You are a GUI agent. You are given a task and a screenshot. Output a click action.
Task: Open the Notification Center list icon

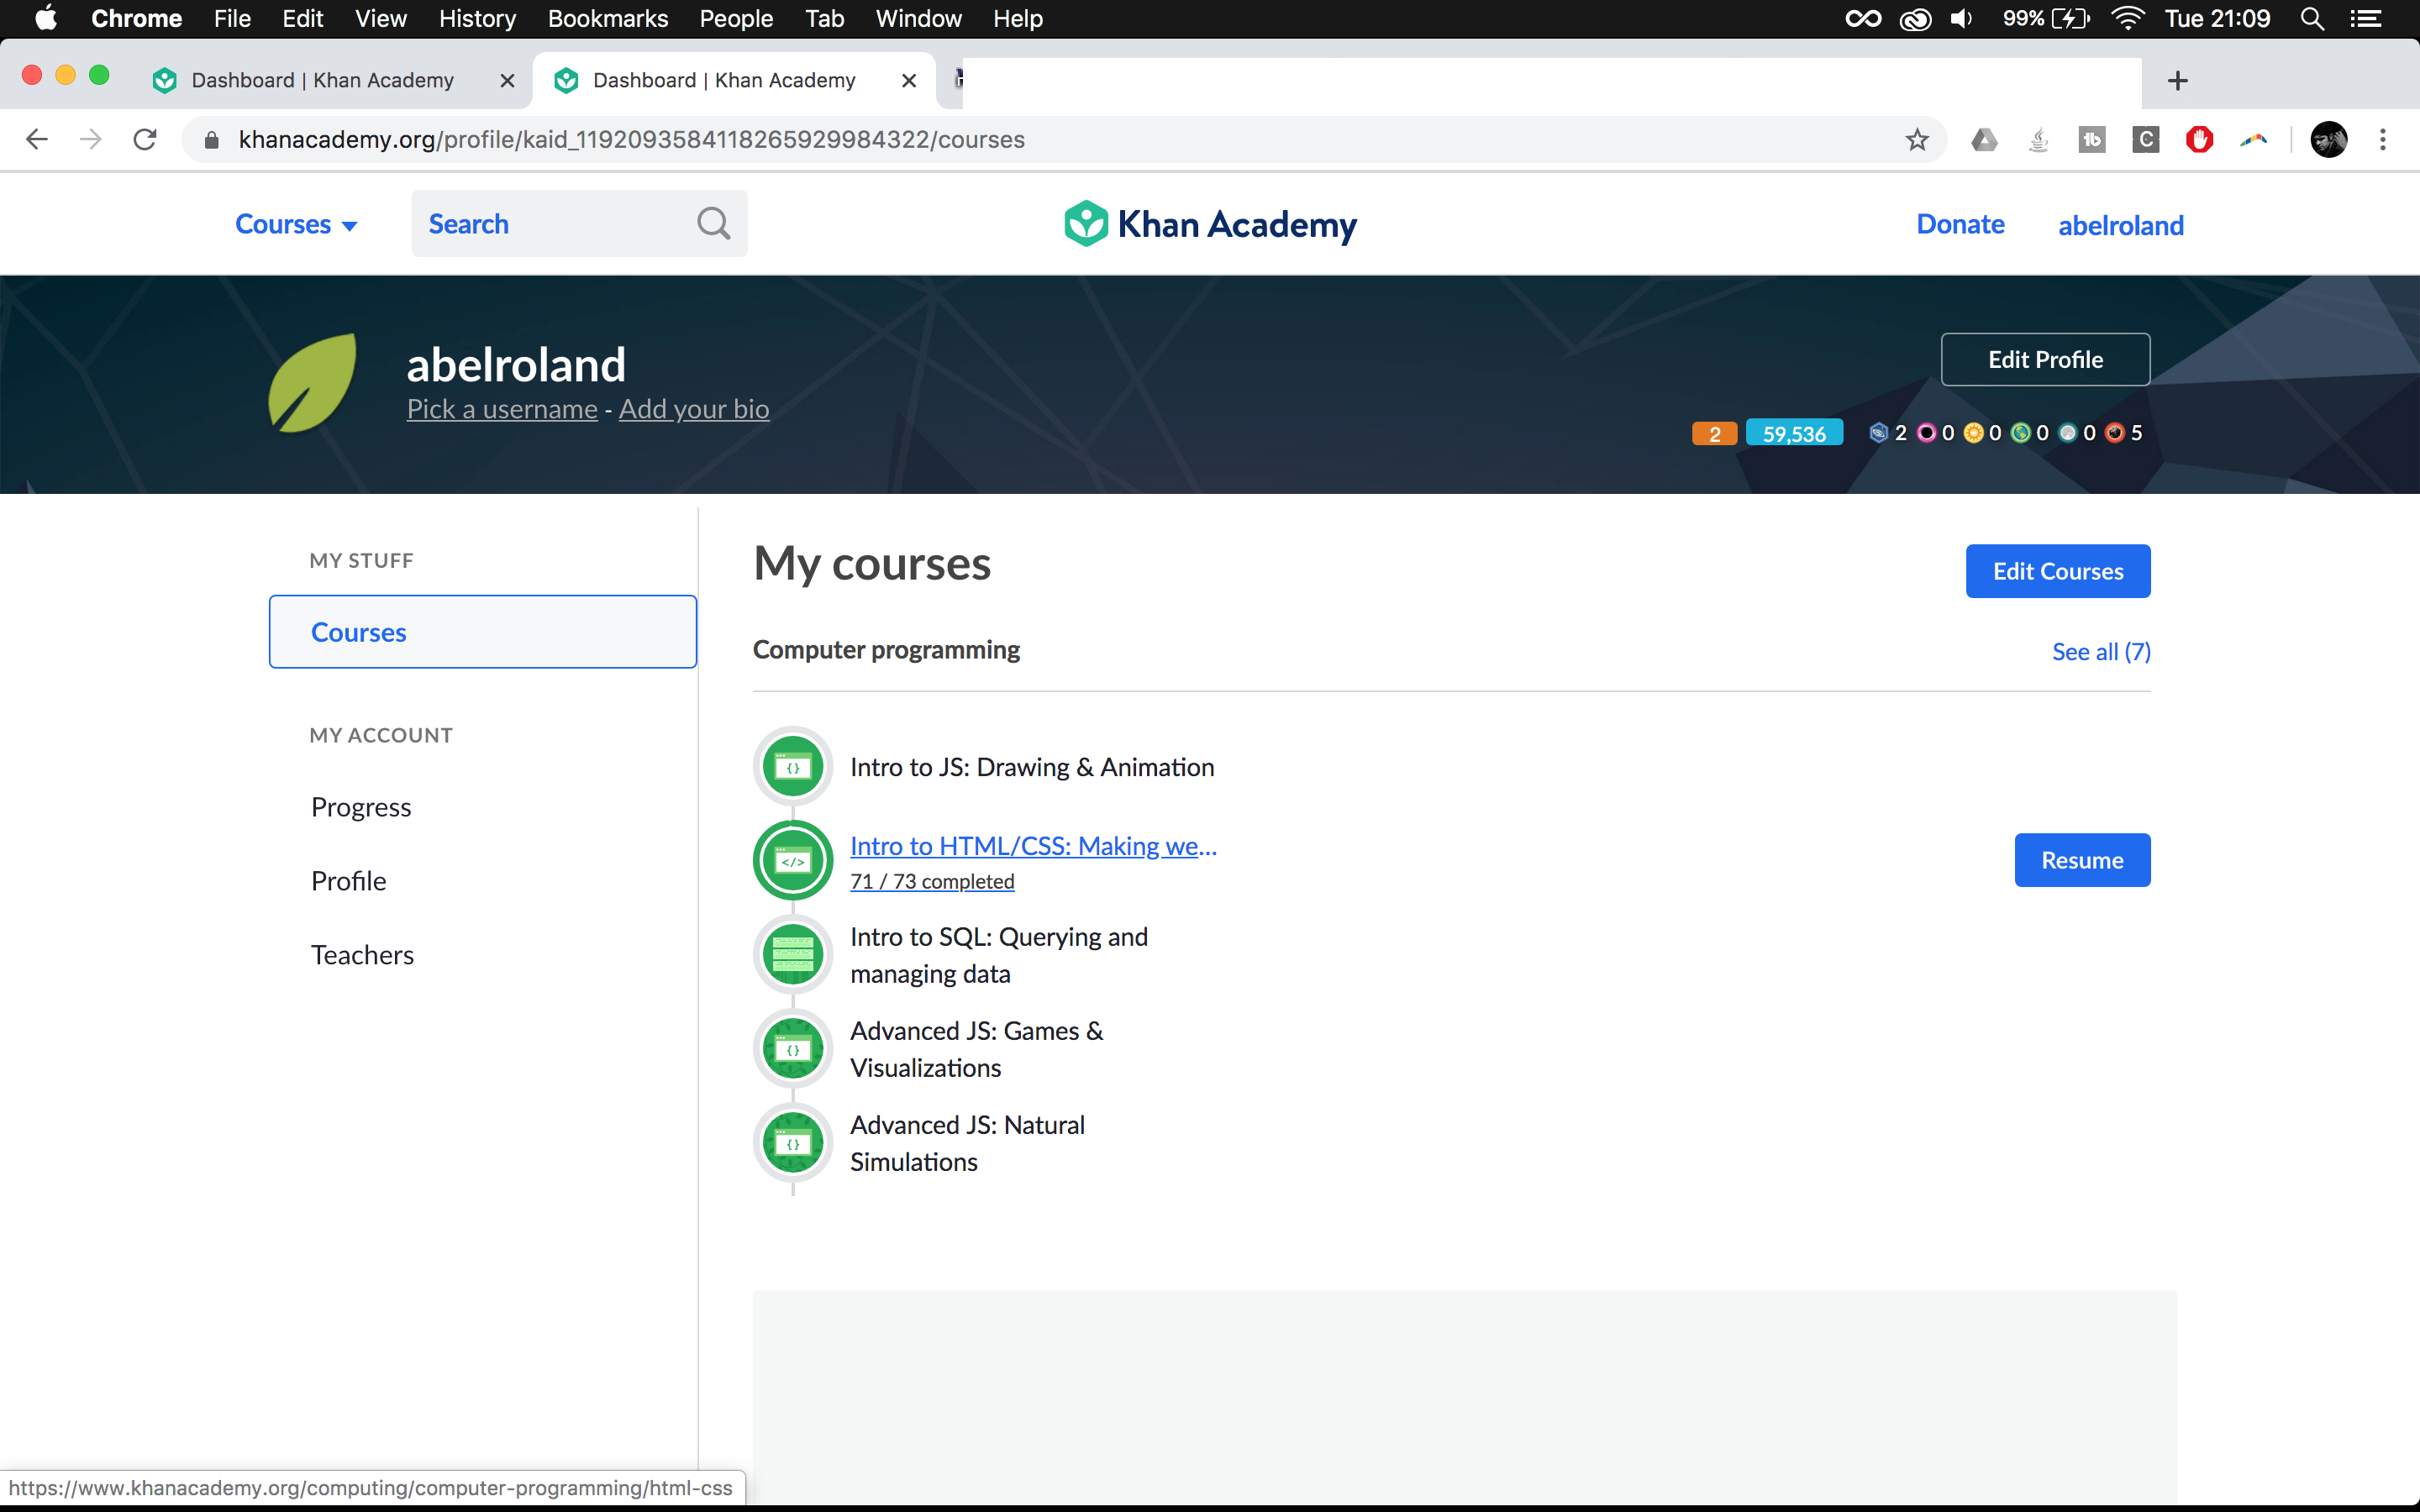point(2365,19)
